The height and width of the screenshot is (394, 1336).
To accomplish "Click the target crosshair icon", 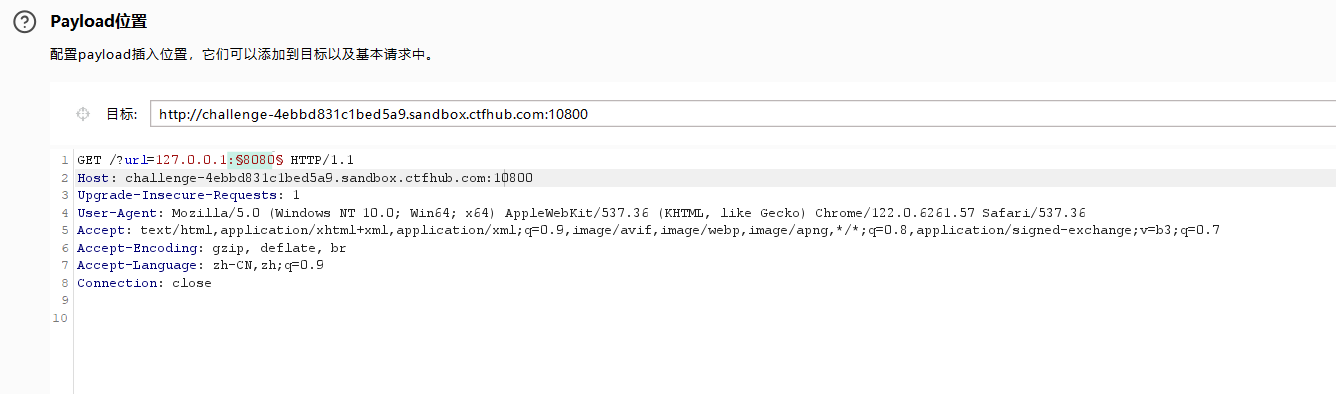I will [84, 114].
